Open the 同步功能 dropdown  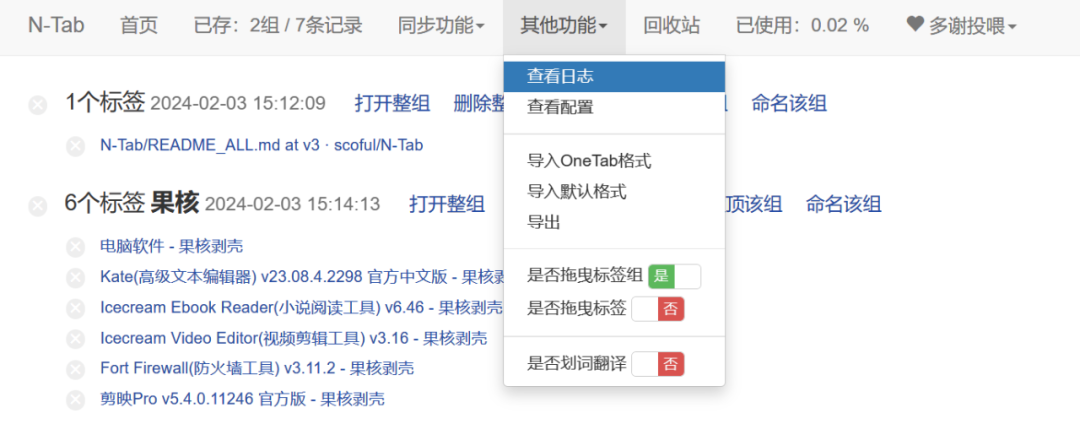click(x=441, y=26)
